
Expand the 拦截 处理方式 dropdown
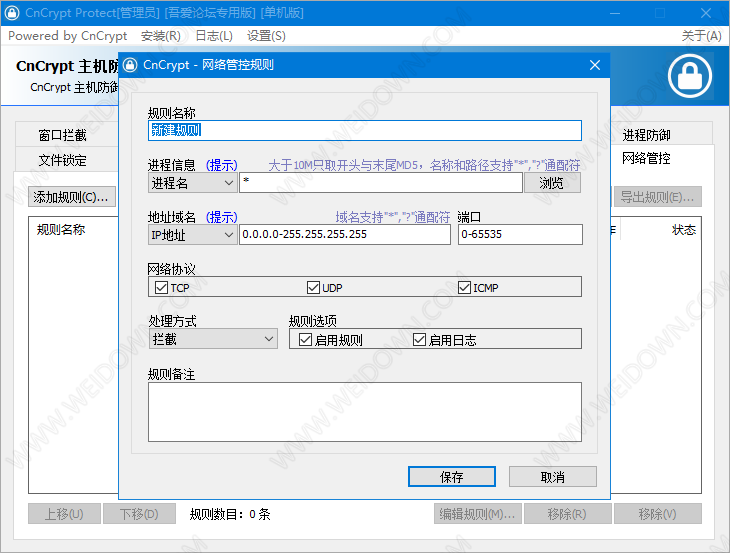(x=213, y=339)
